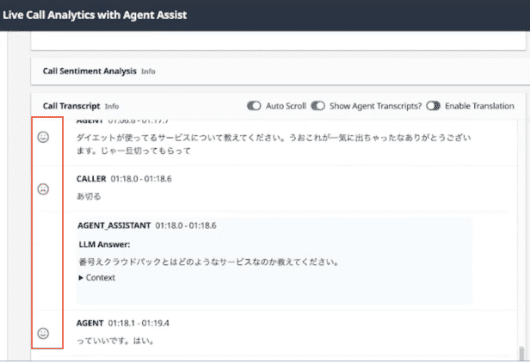Click the happy sentiment icon beside AGENT 01:18.1
The image size is (530, 362).
(43, 333)
